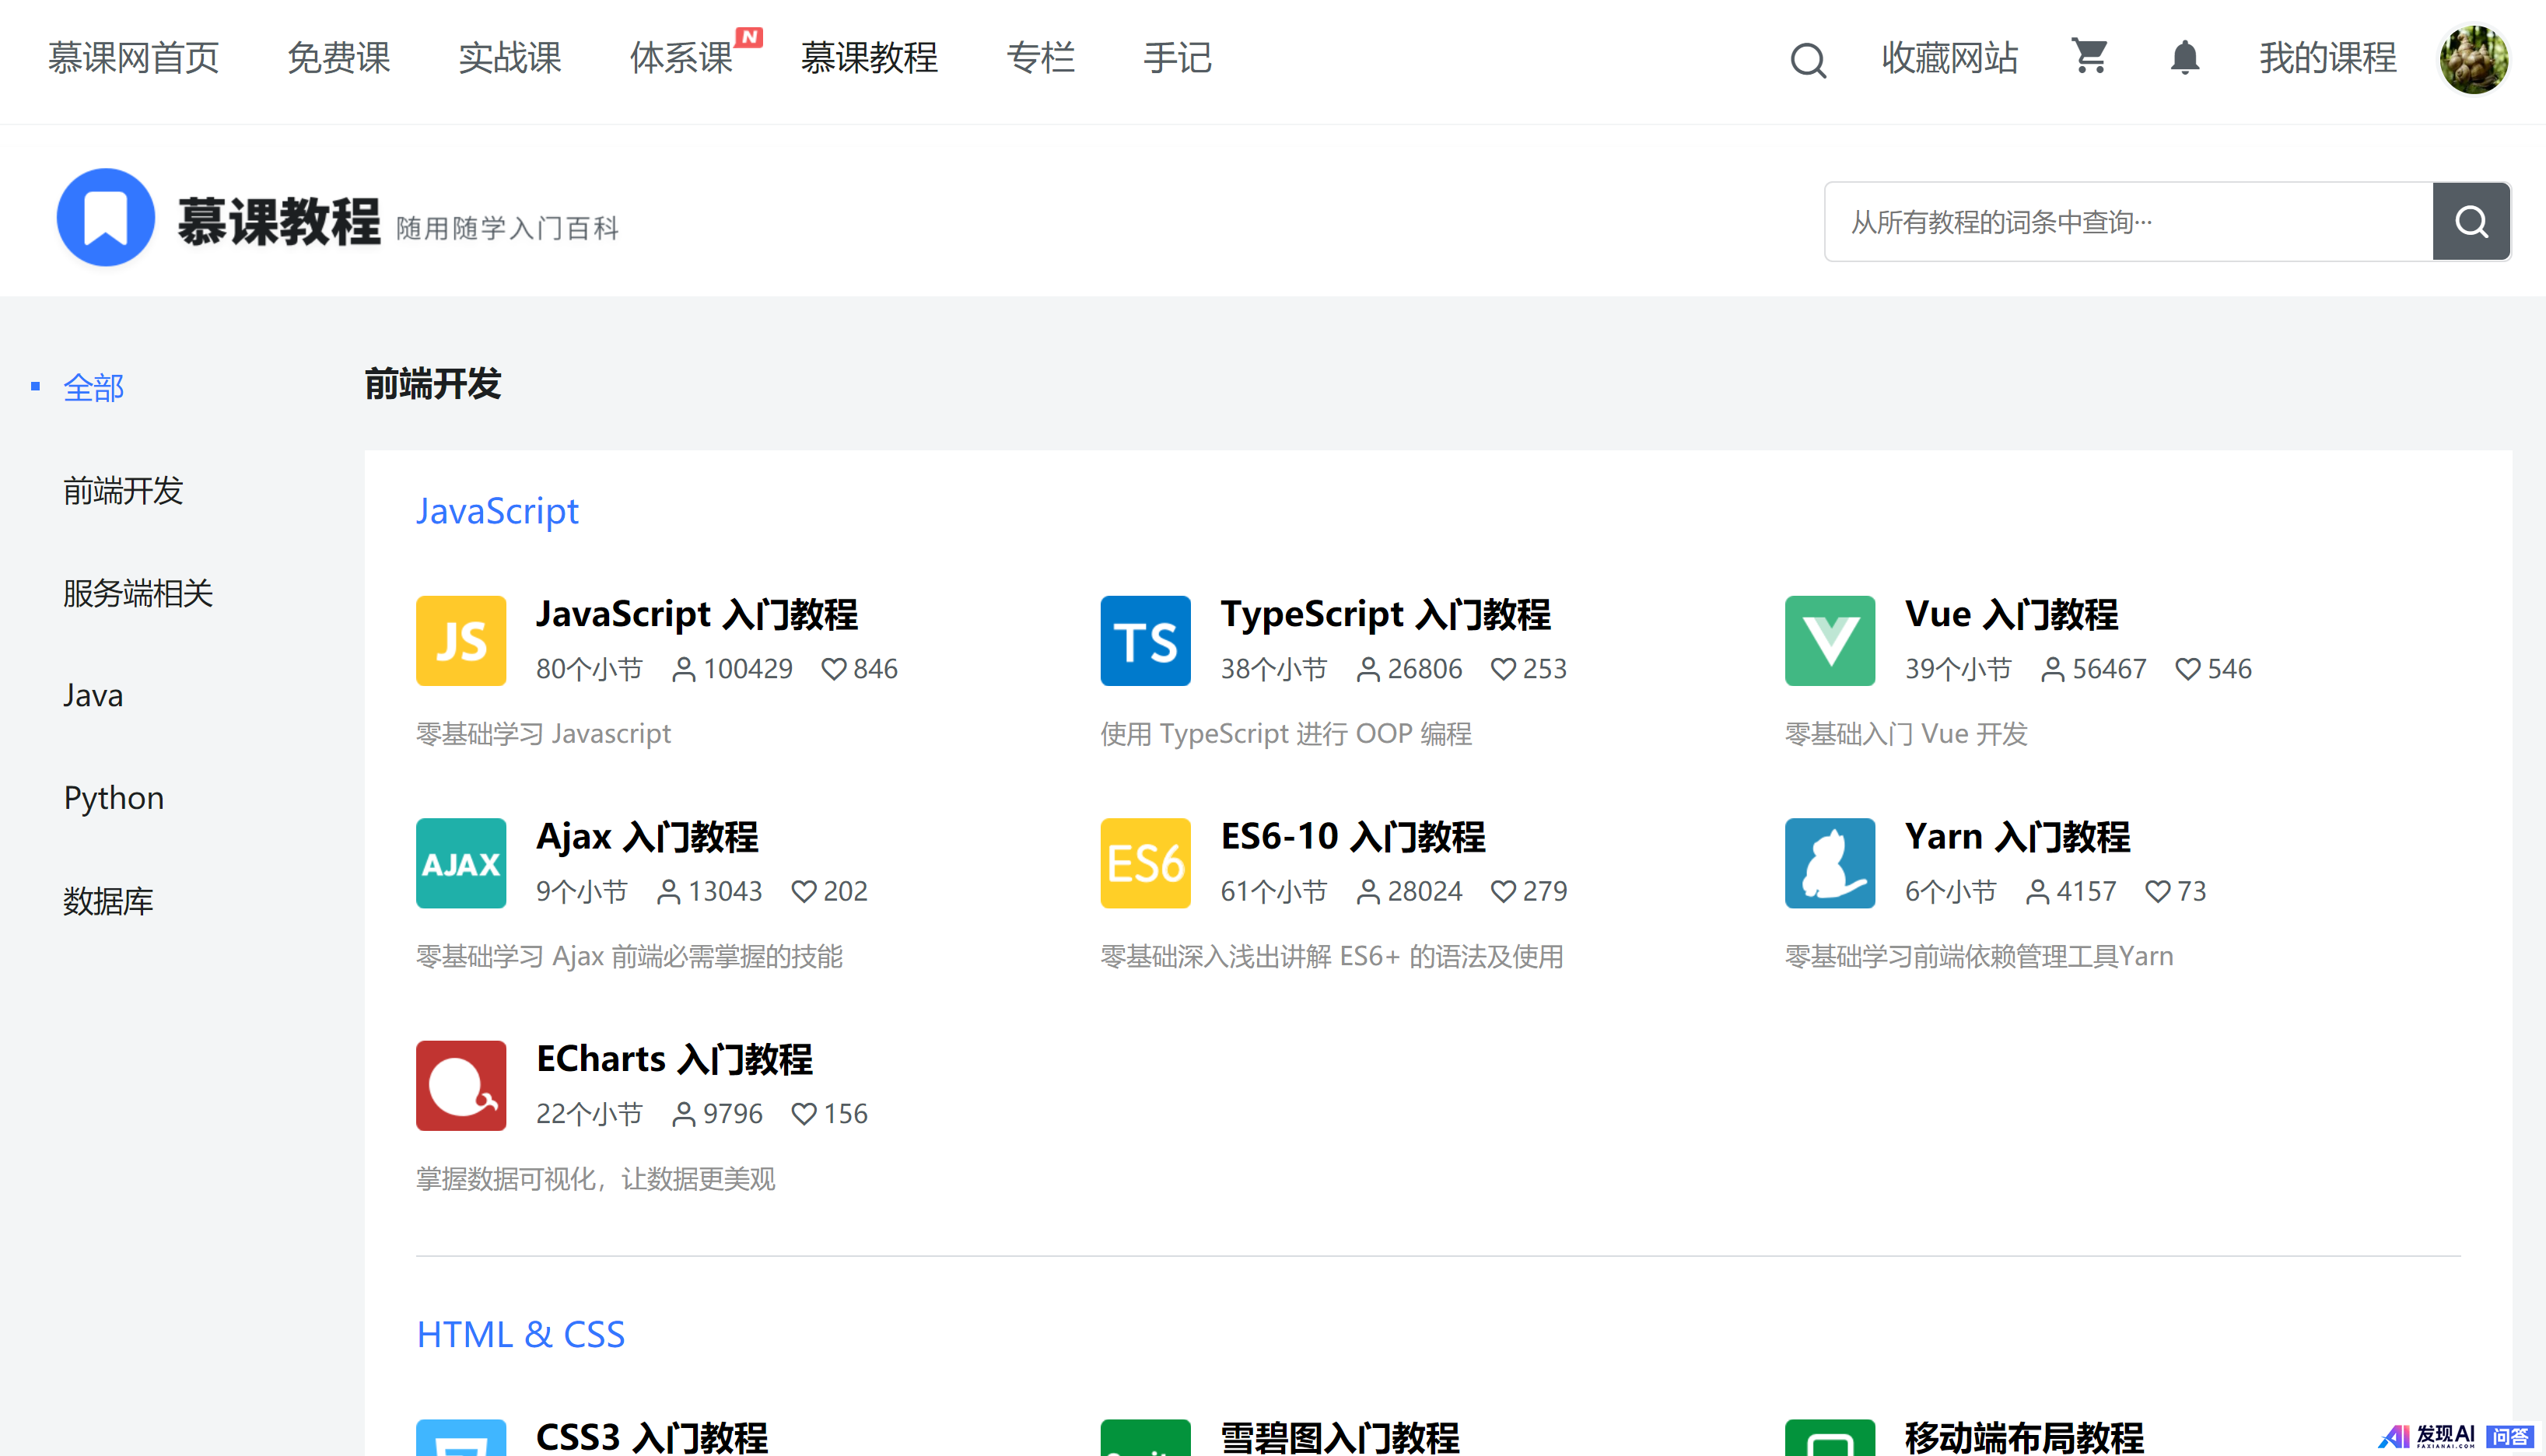
Task: Open Yarn 入门教程 title
Action: [x=2016, y=836]
